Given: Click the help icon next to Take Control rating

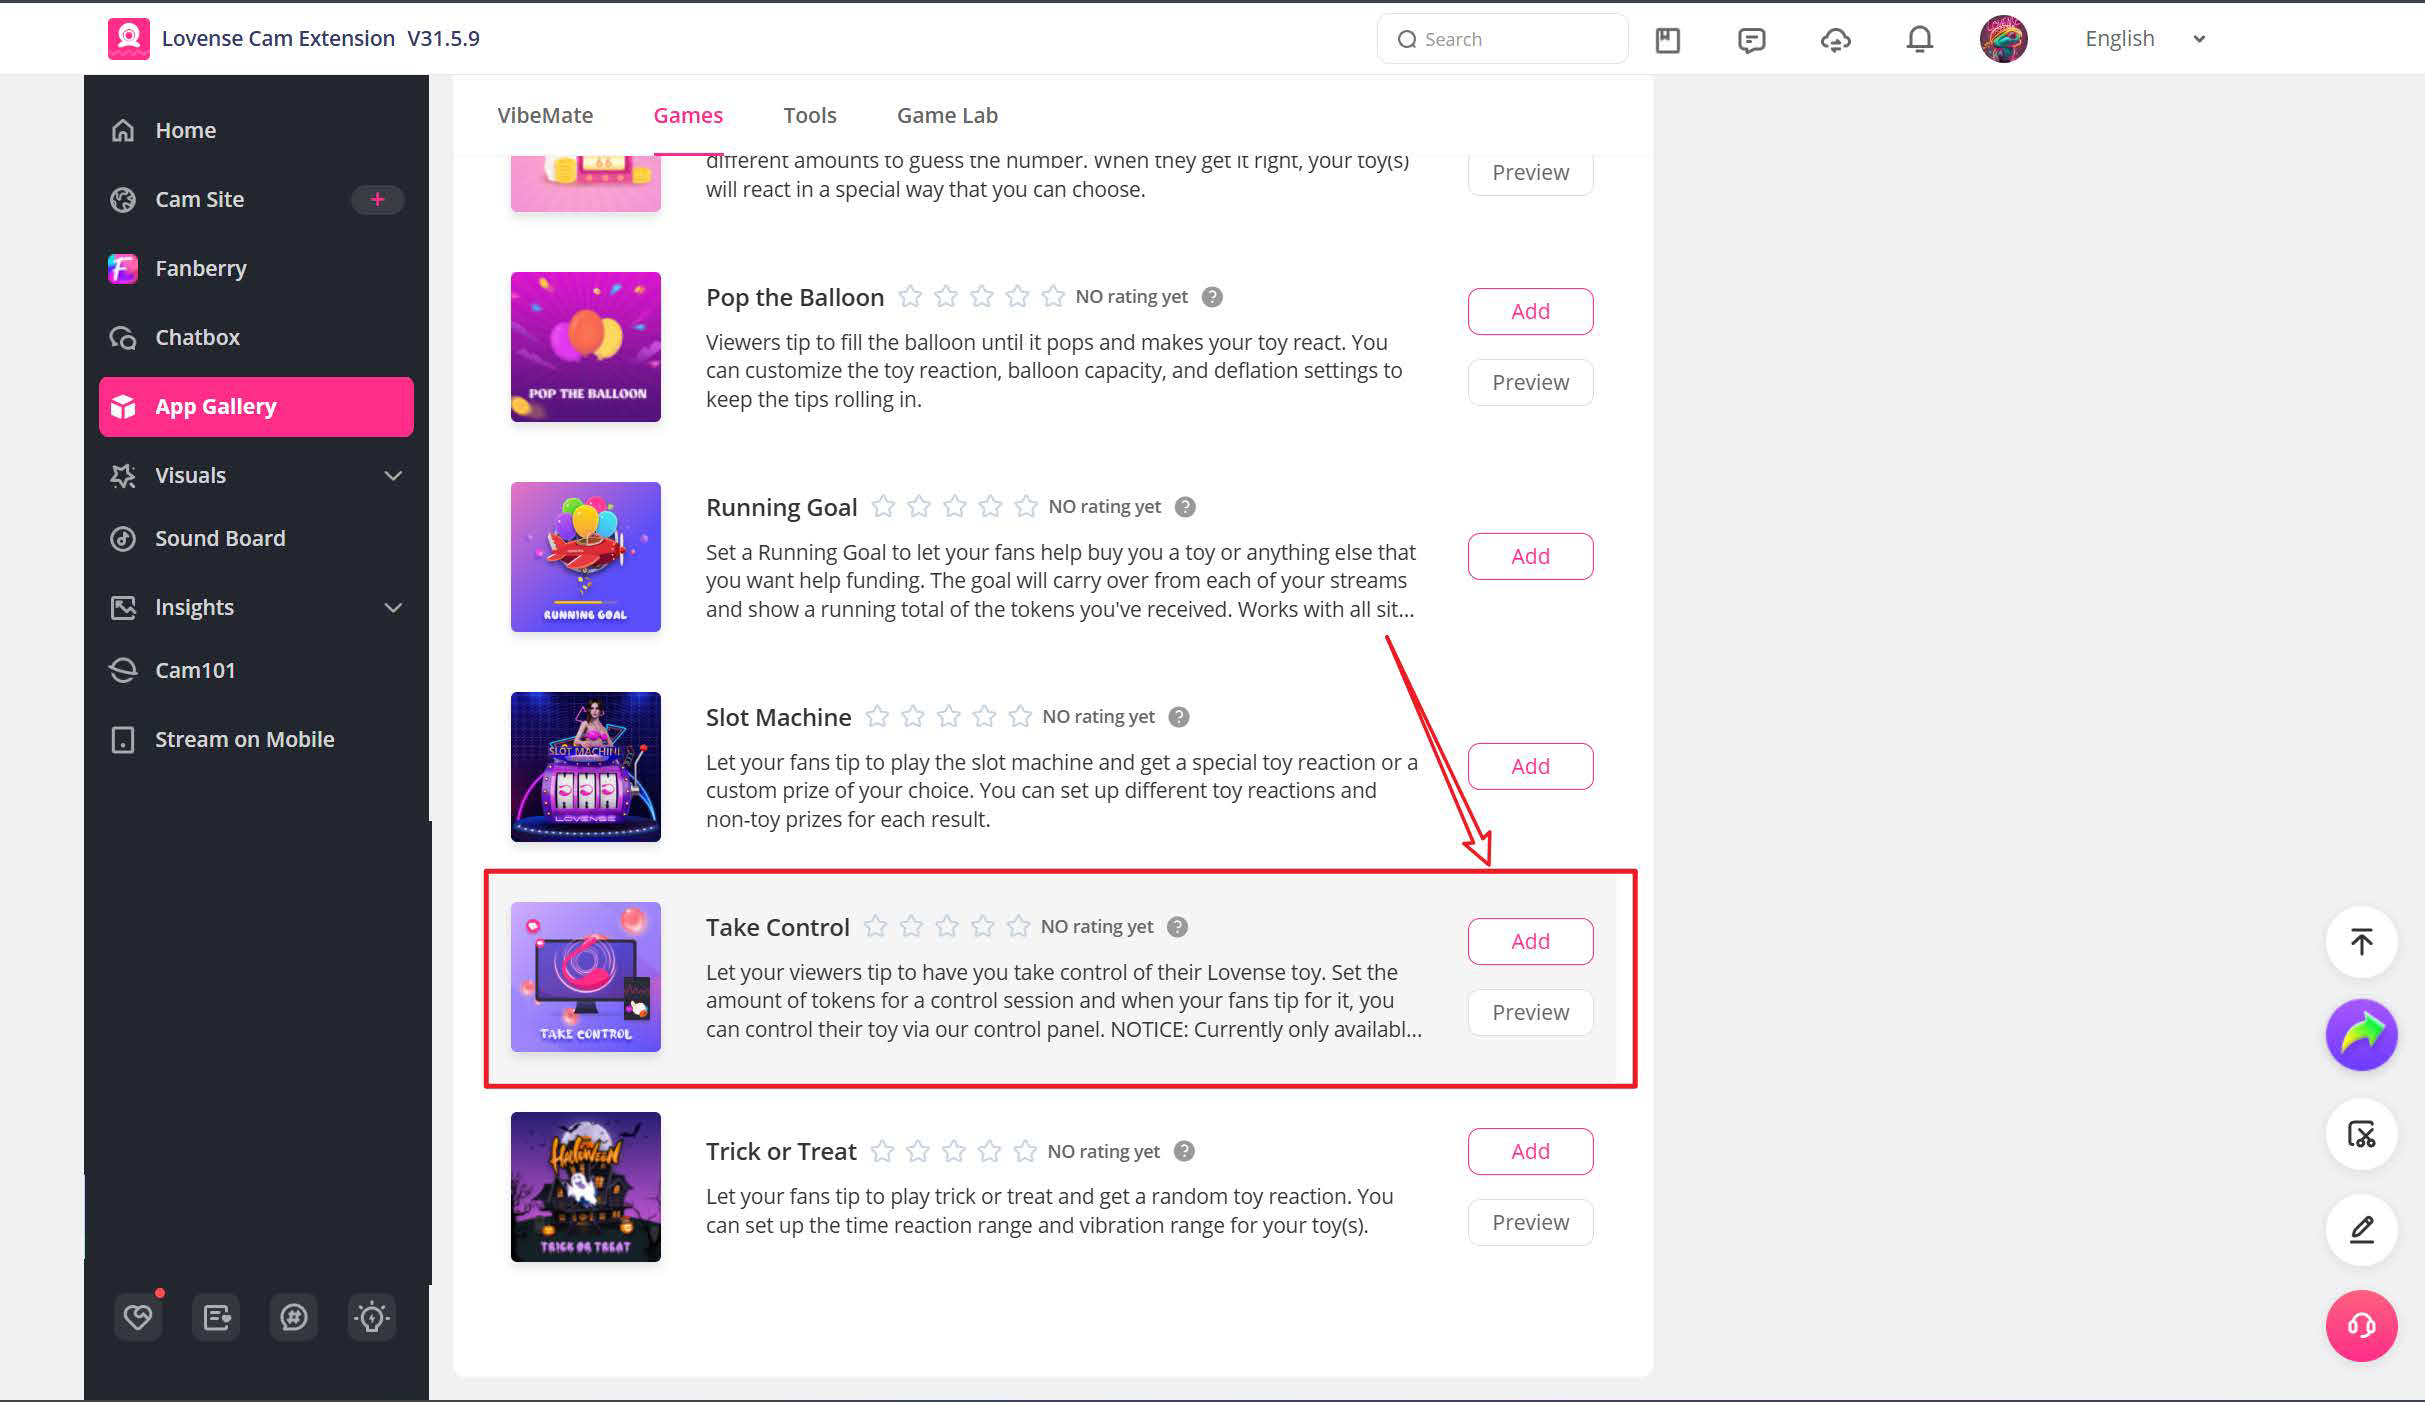Looking at the screenshot, I should click(x=1178, y=927).
